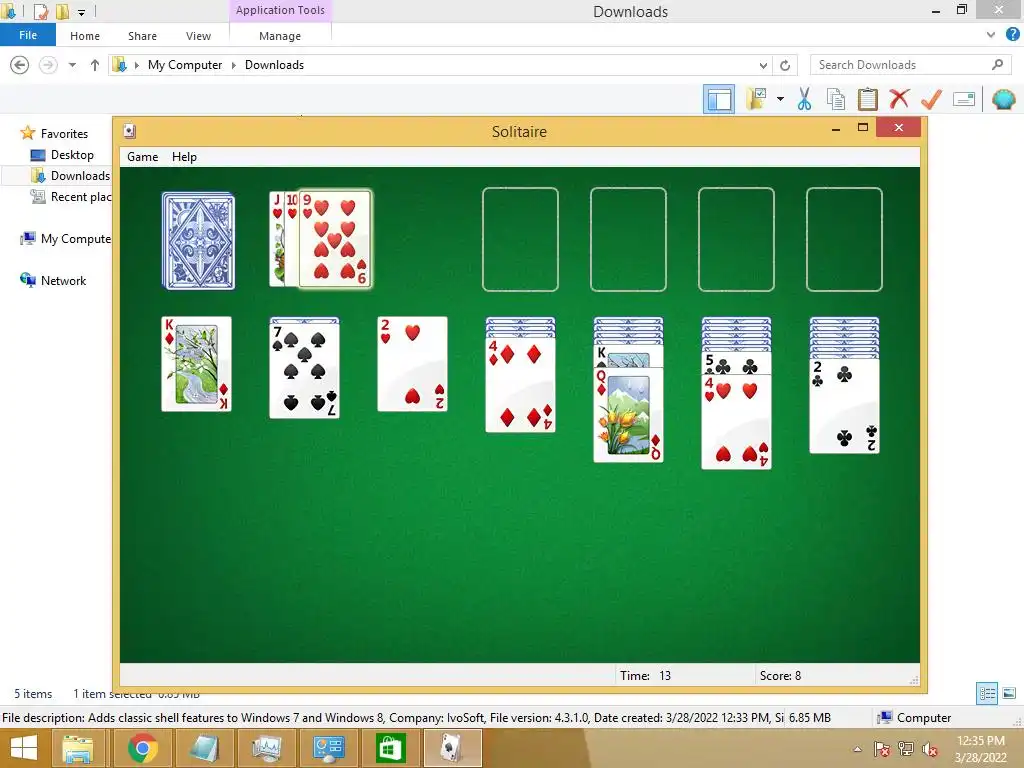The height and width of the screenshot is (768, 1024).
Task: Click the Properties quick access icon
Action: point(40,11)
